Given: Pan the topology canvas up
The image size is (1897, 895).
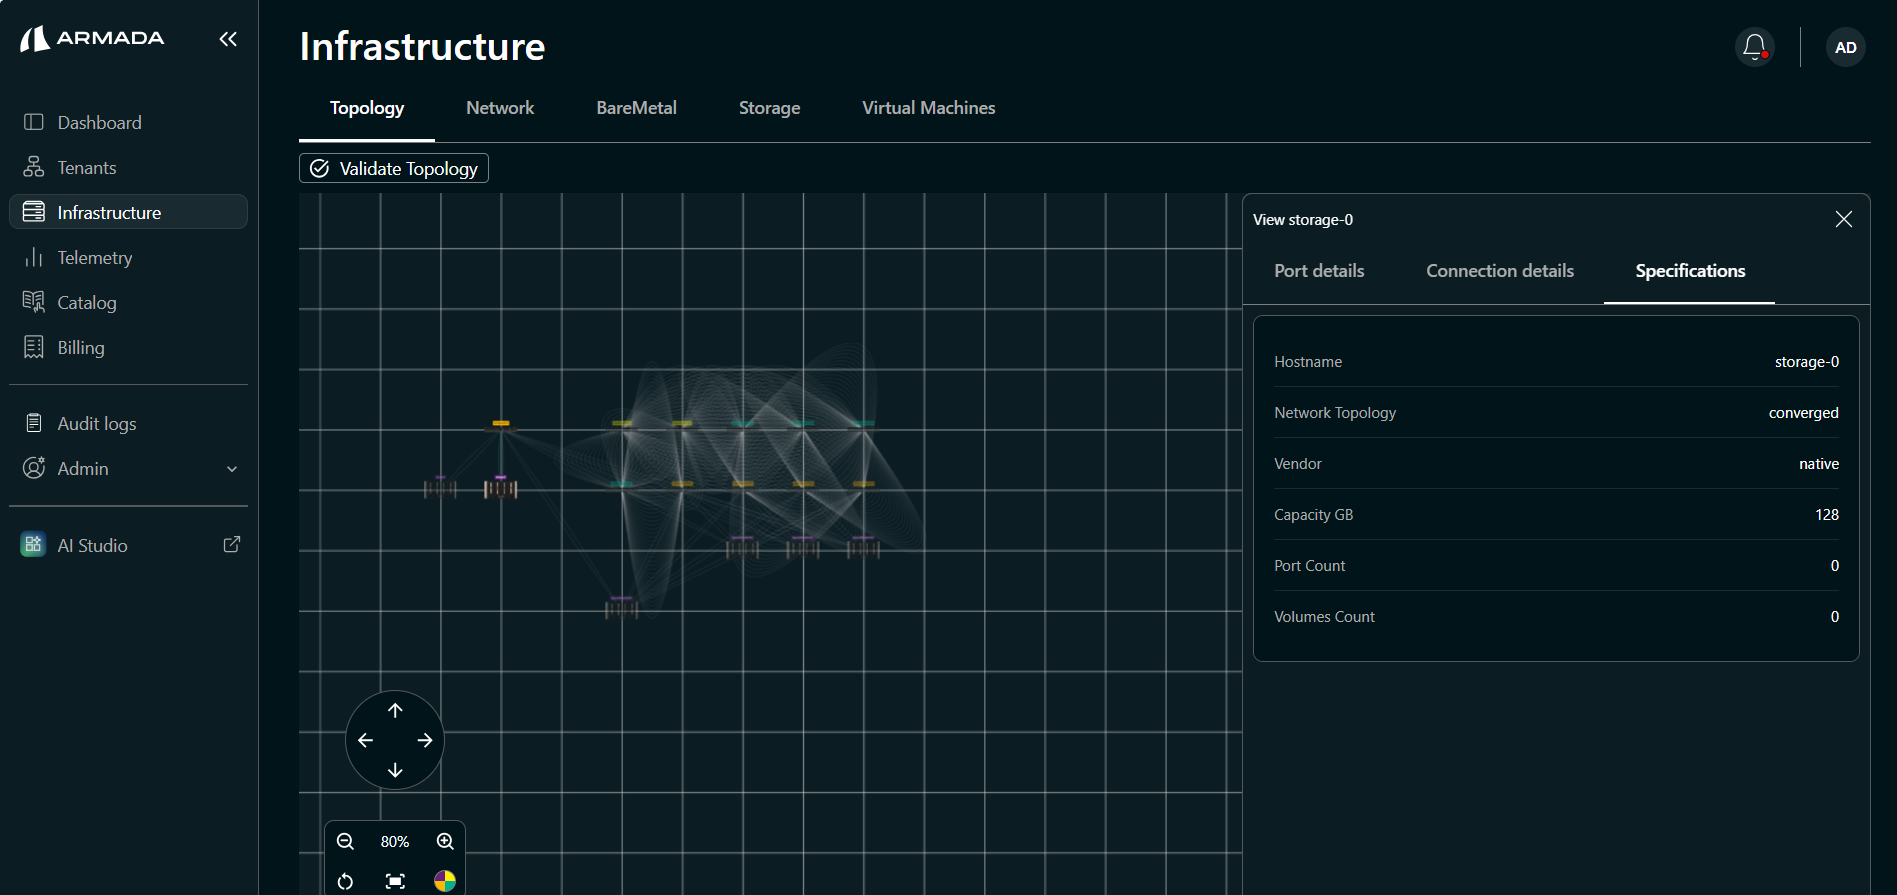Looking at the screenshot, I should point(395,710).
